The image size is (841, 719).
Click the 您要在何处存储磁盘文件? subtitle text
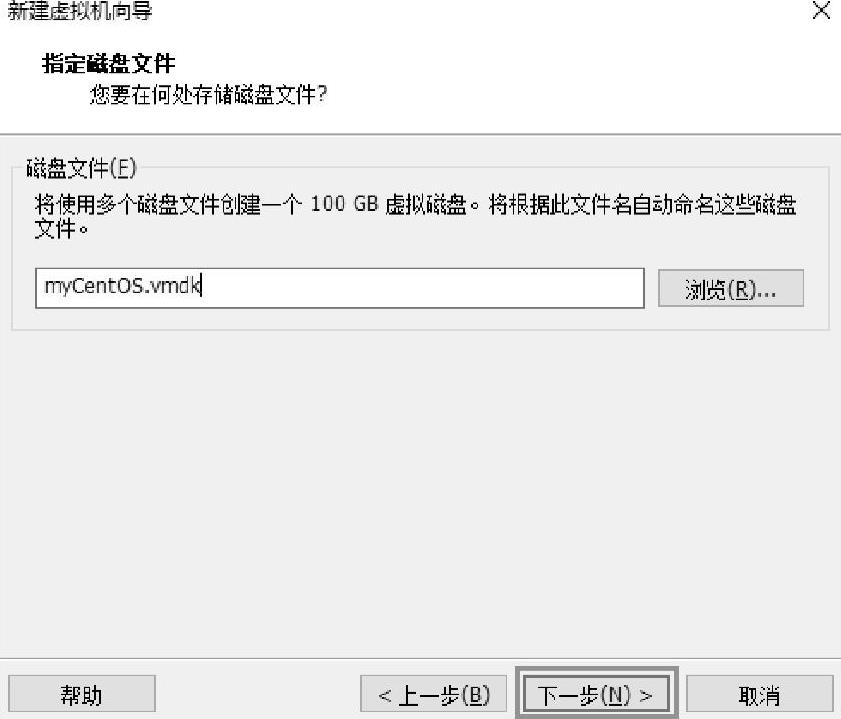click(x=208, y=95)
